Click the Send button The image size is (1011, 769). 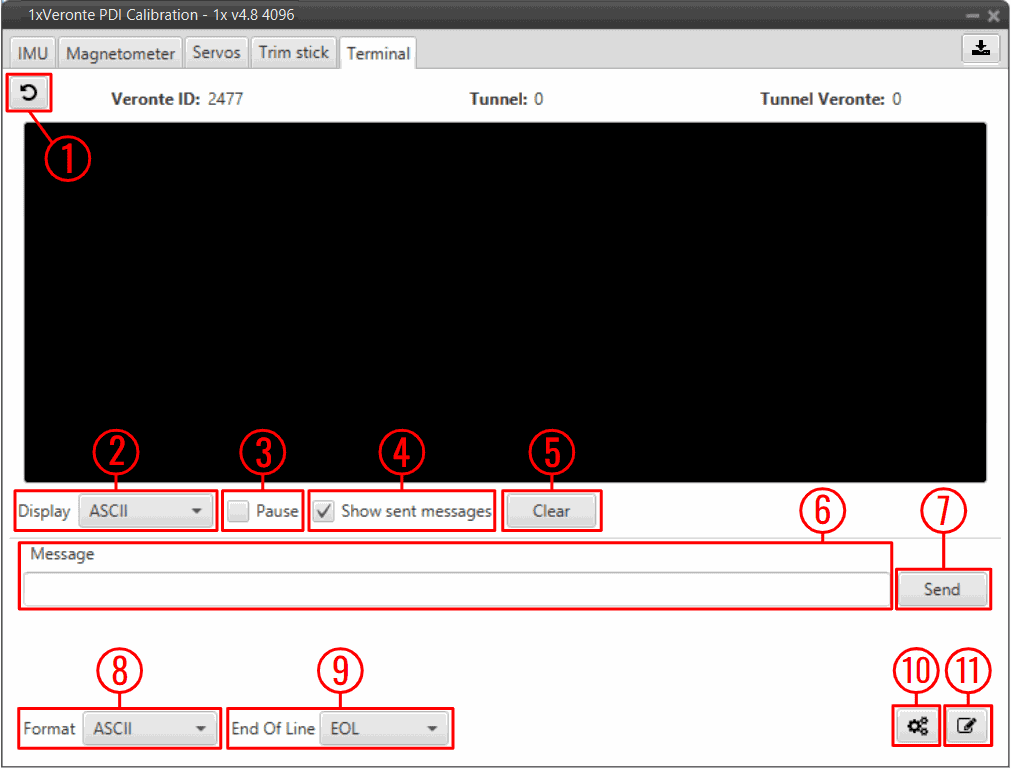coord(941,589)
